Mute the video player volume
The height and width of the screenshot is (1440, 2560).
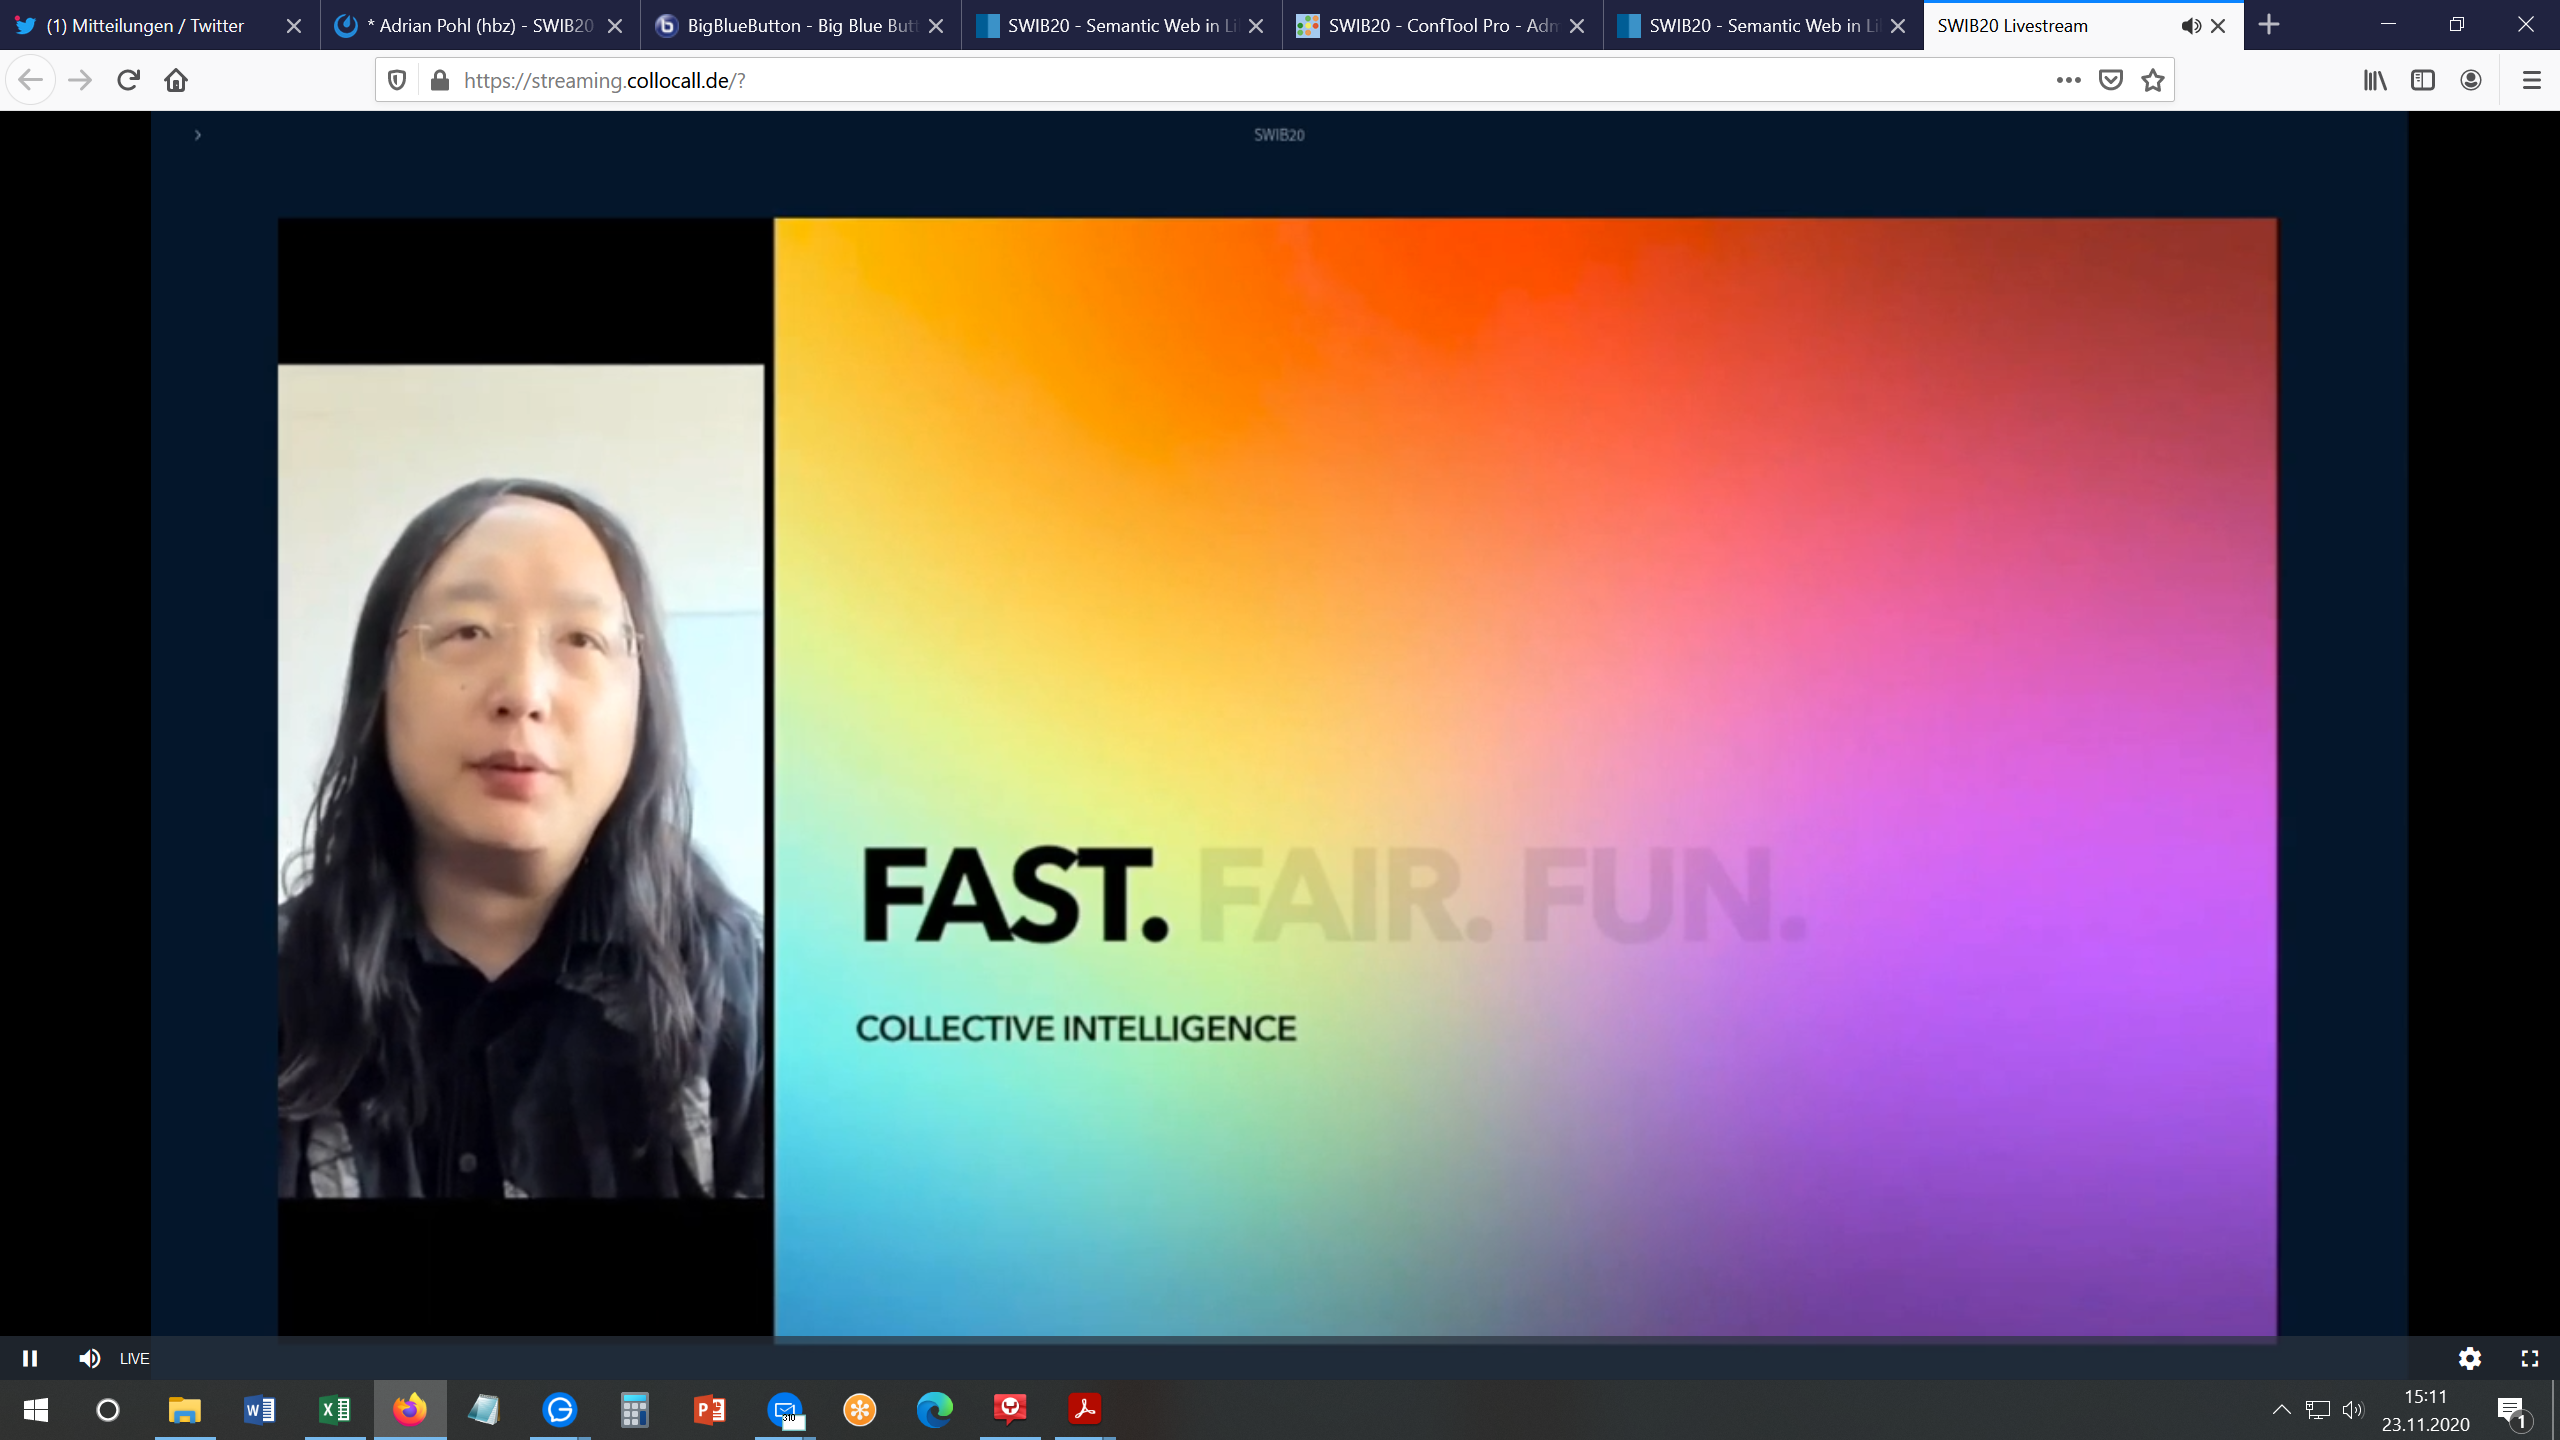click(89, 1358)
